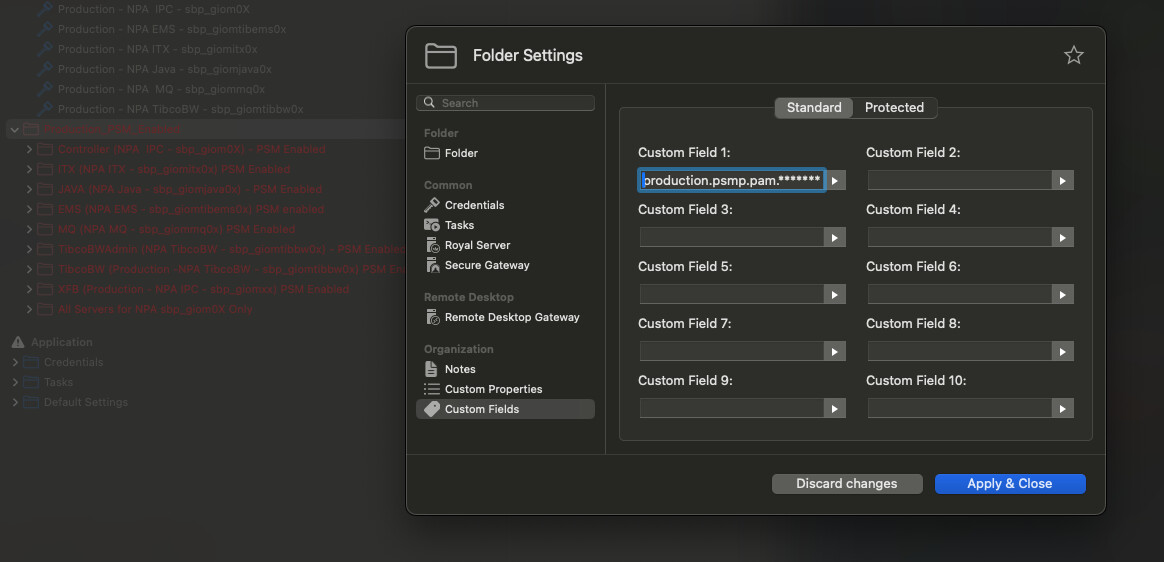Select the Credentials key icon in sidebar

(432, 205)
